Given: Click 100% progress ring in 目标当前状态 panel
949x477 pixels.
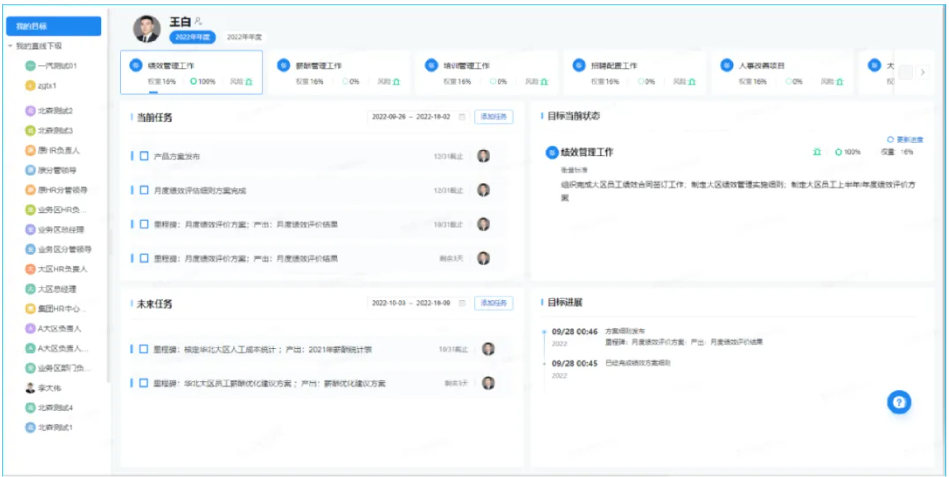Looking at the screenshot, I should click(838, 152).
